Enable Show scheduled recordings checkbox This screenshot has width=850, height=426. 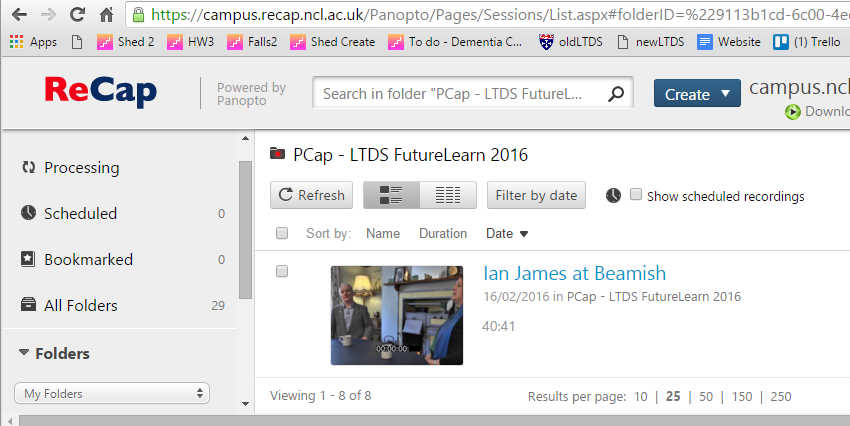(636, 195)
